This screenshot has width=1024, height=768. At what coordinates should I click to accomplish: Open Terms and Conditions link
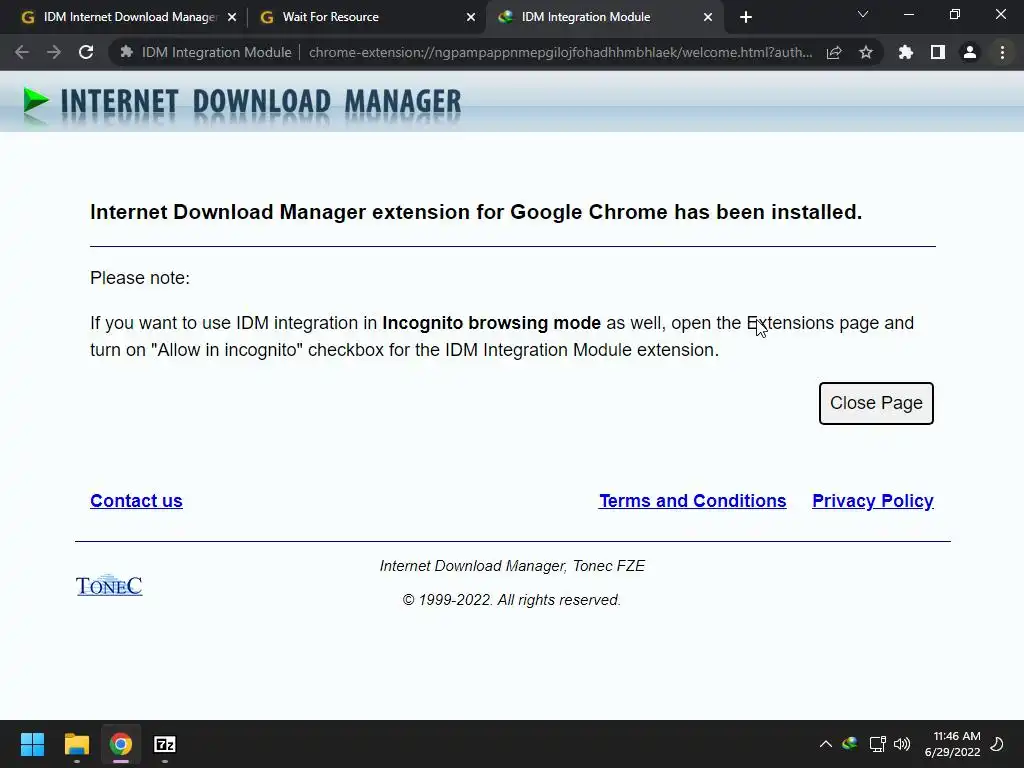coord(692,501)
